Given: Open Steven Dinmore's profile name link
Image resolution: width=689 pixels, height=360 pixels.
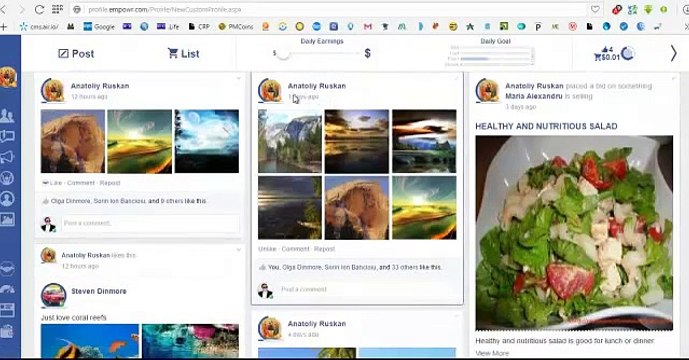Looking at the screenshot, I should (x=99, y=291).
